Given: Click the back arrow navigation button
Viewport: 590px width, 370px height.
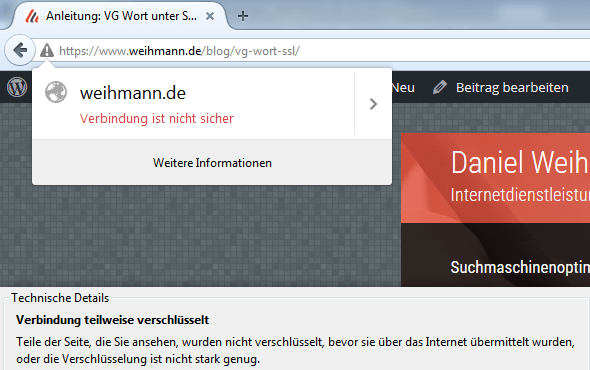Looking at the screenshot, I should [20, 50].
